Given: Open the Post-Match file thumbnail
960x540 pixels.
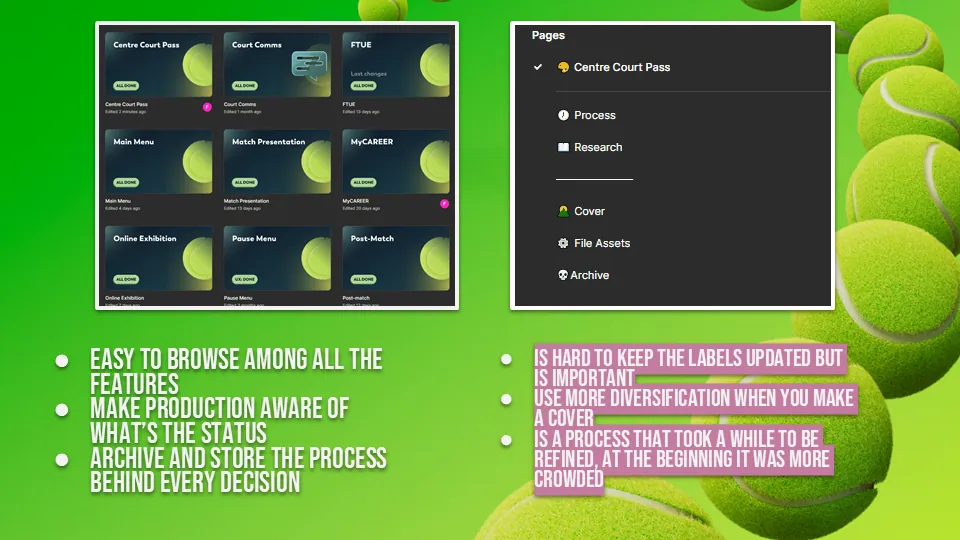Looking at the screenshot, I should click(x=396, y=258).
